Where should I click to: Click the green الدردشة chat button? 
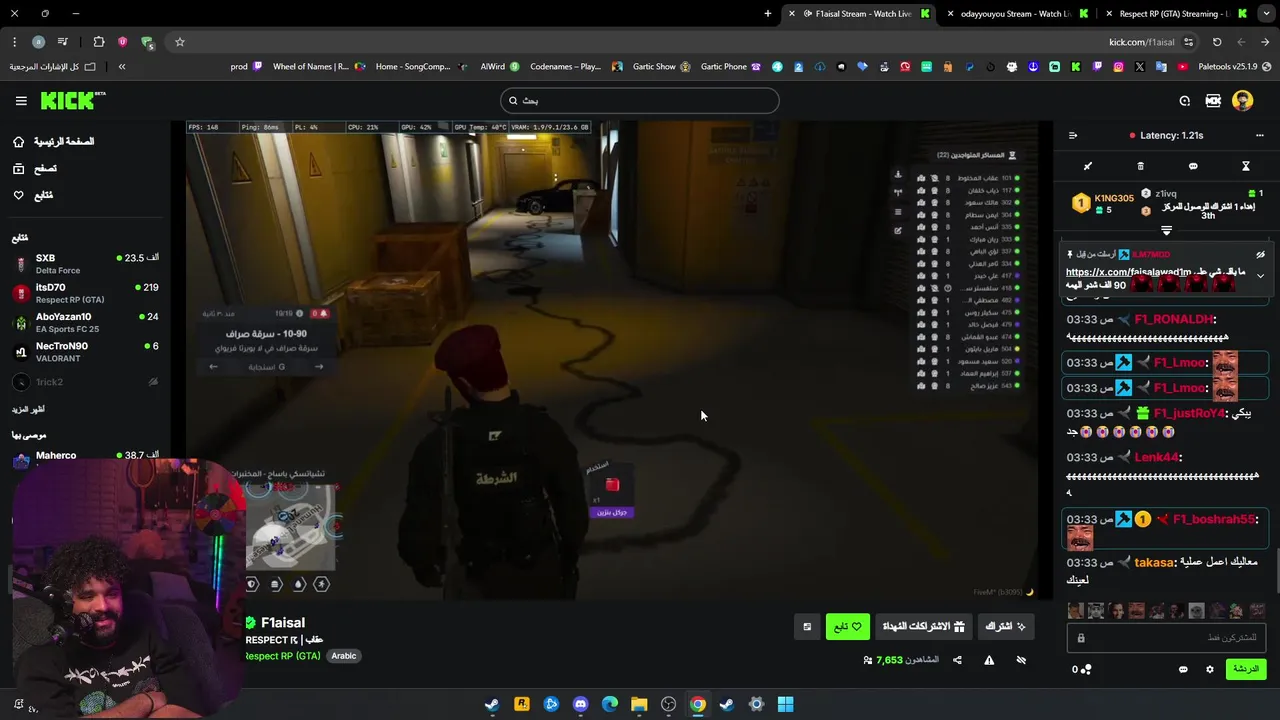[x=1245, y=669]
